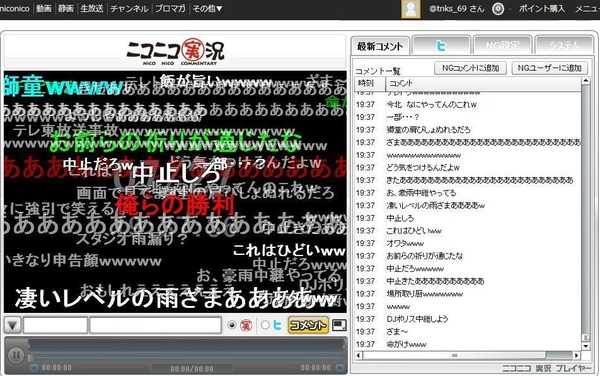Viewport: 600px width, 376px height.
Task: Select comment row 凄いレベルの雨ざまああああw
Action: tap(468, 205)
